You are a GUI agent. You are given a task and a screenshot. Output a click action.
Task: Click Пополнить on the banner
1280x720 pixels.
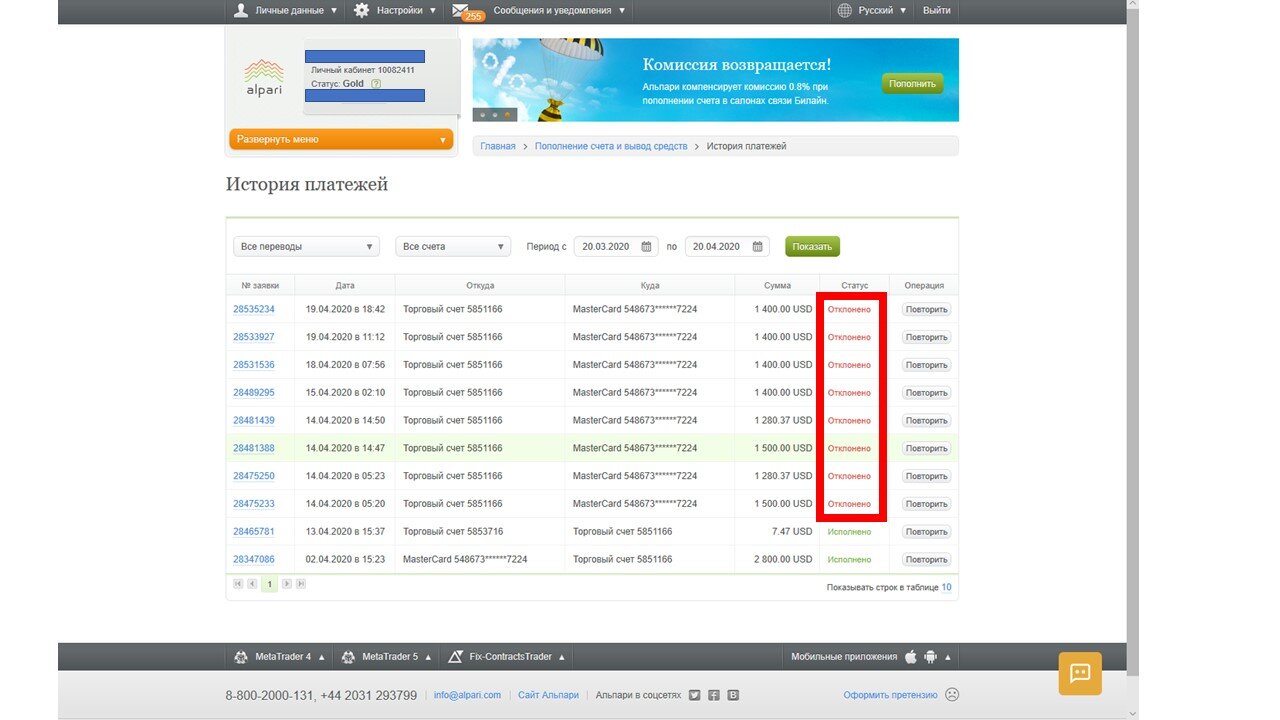pyautogui.click(x=912, y=84)
